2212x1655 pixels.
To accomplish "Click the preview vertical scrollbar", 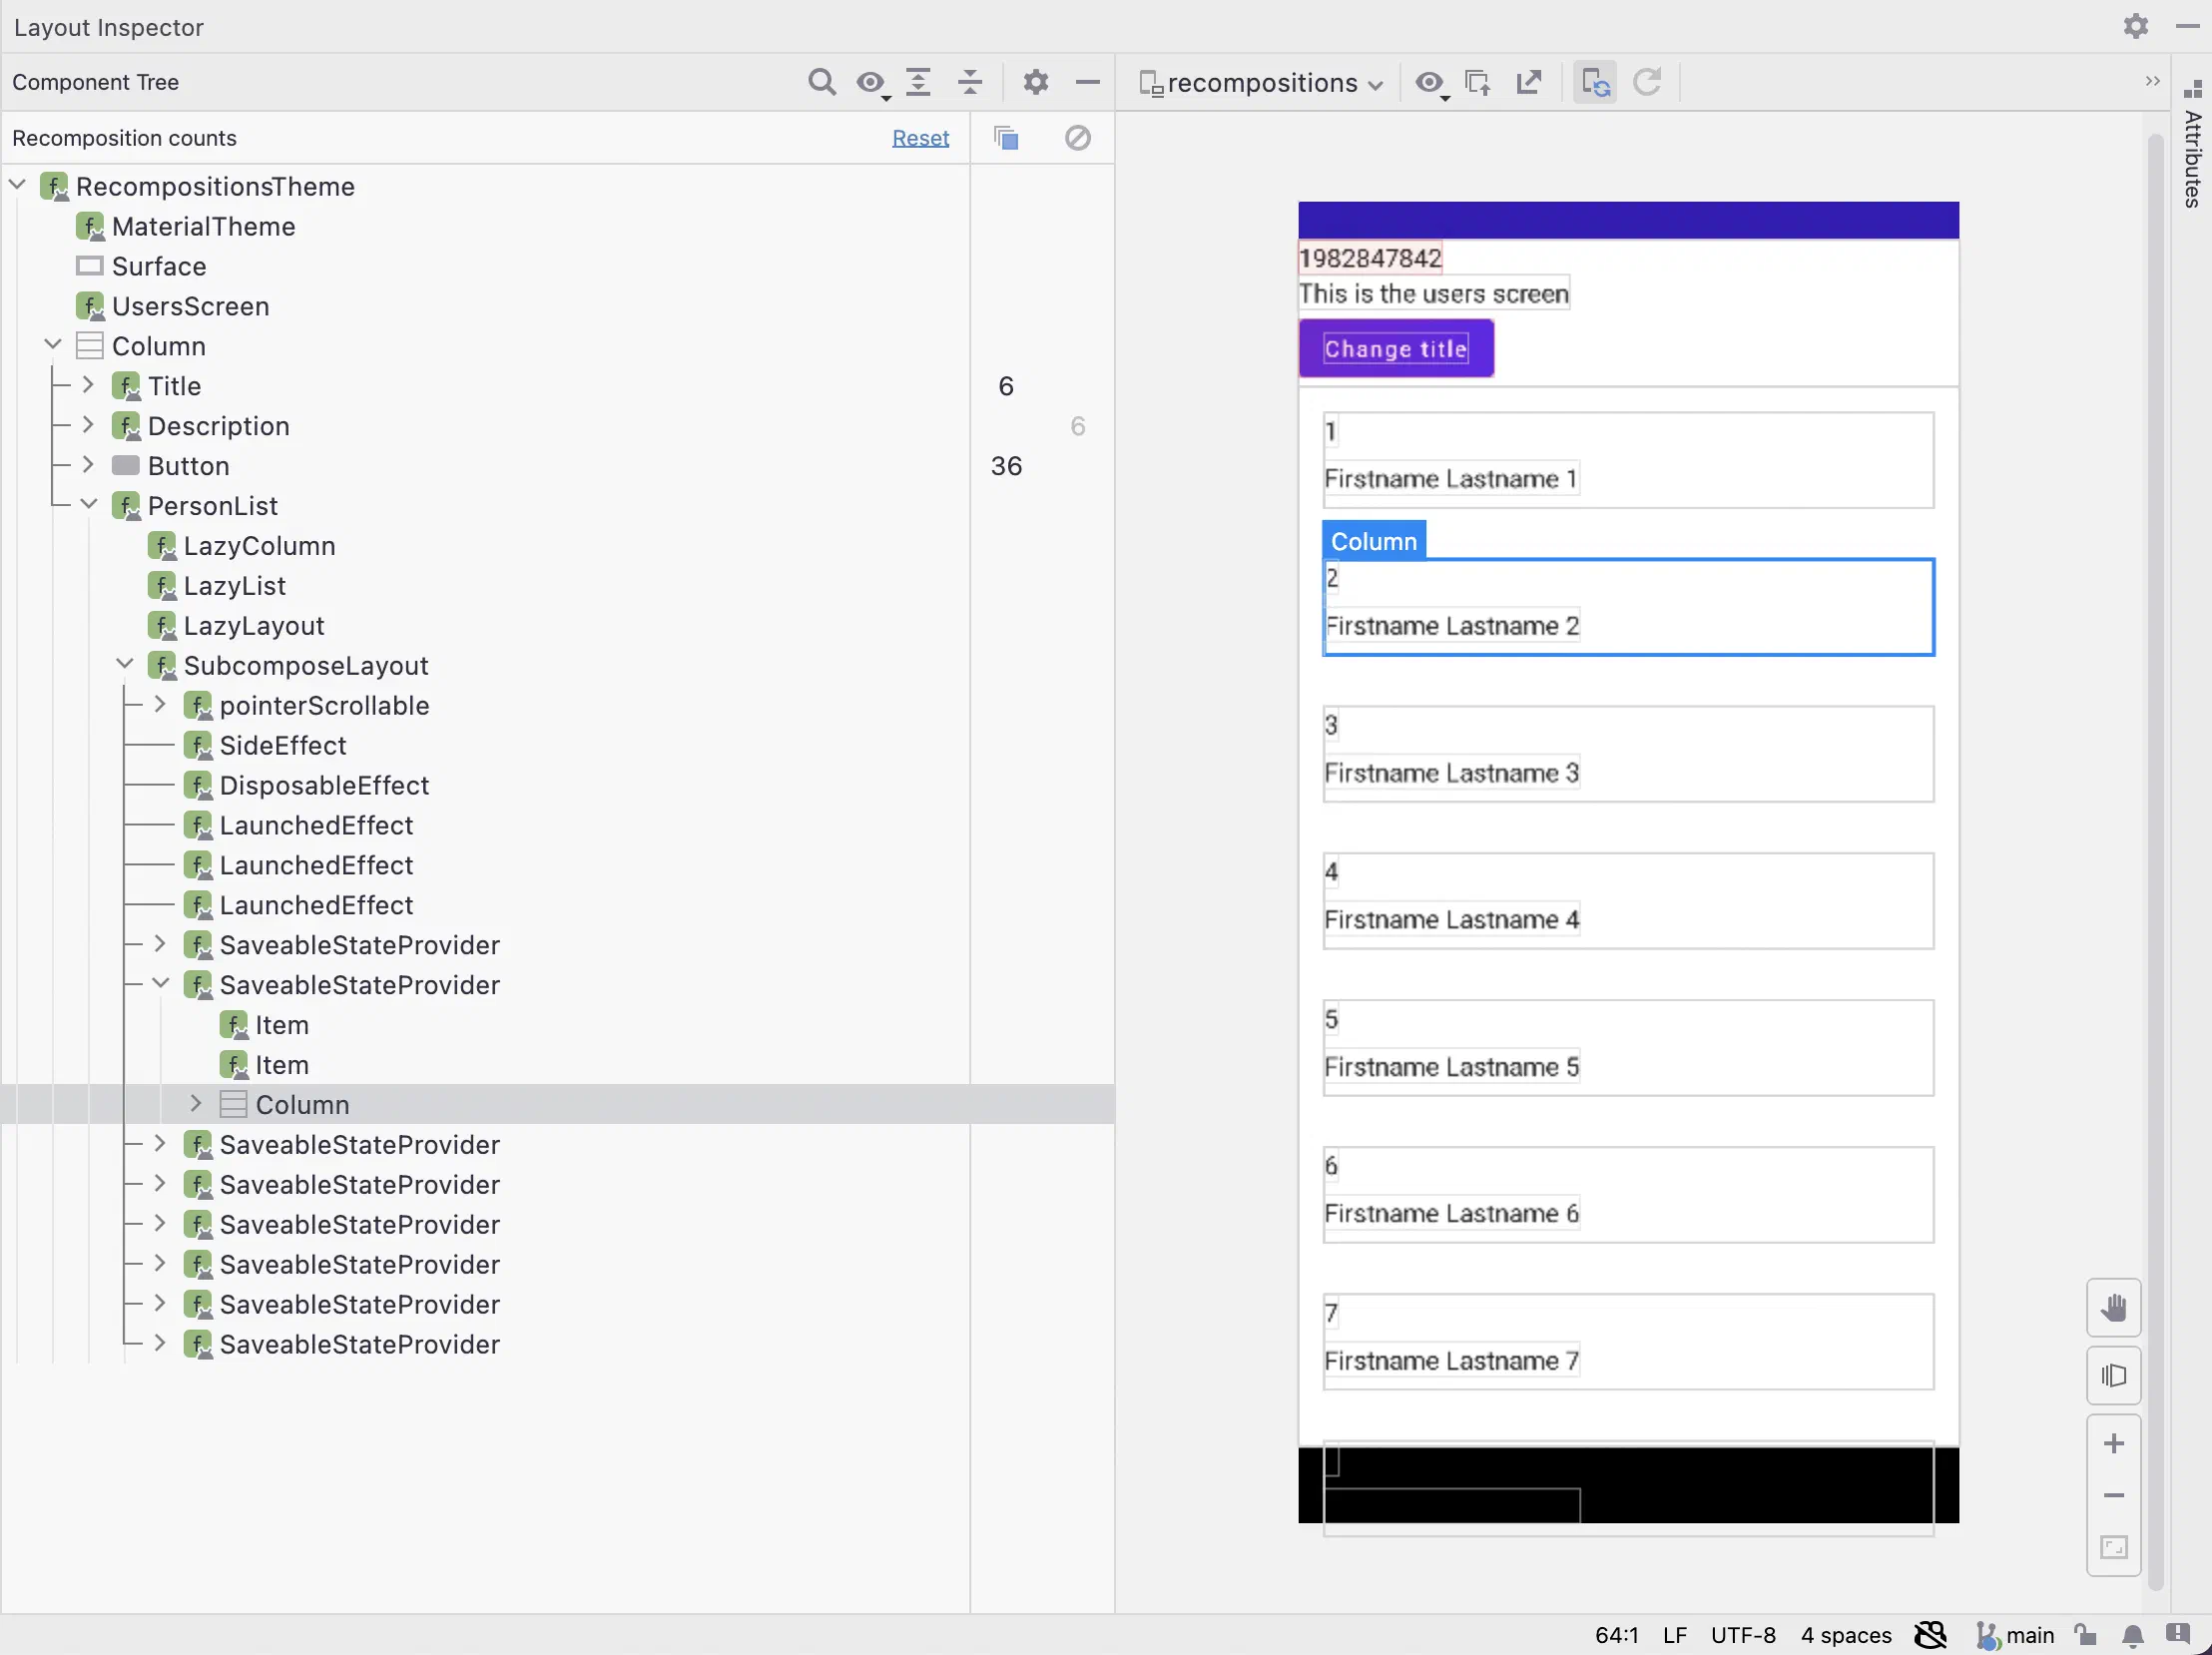I will pyautogui.click(x=2155, y=860).
